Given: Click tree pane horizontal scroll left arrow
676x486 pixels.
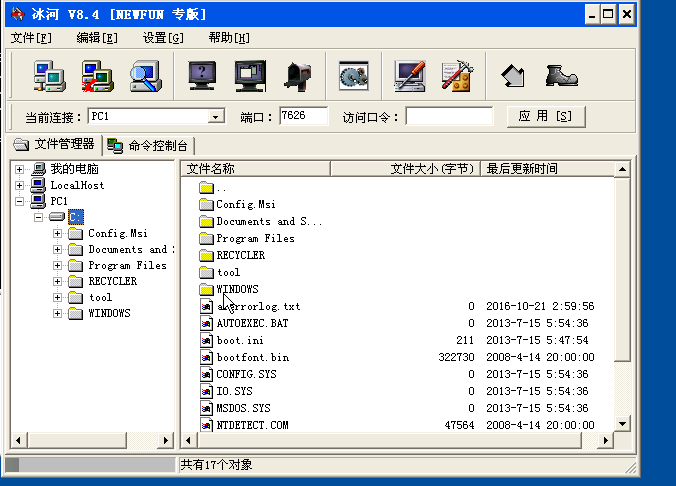Looking at the screenshot, I should pos(18,440).
